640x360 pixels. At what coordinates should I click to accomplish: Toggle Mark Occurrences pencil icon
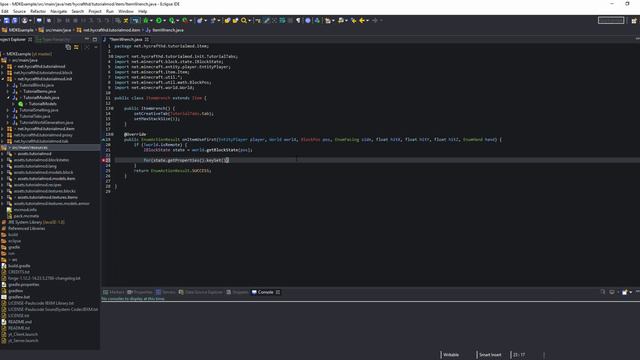(267, 20)
